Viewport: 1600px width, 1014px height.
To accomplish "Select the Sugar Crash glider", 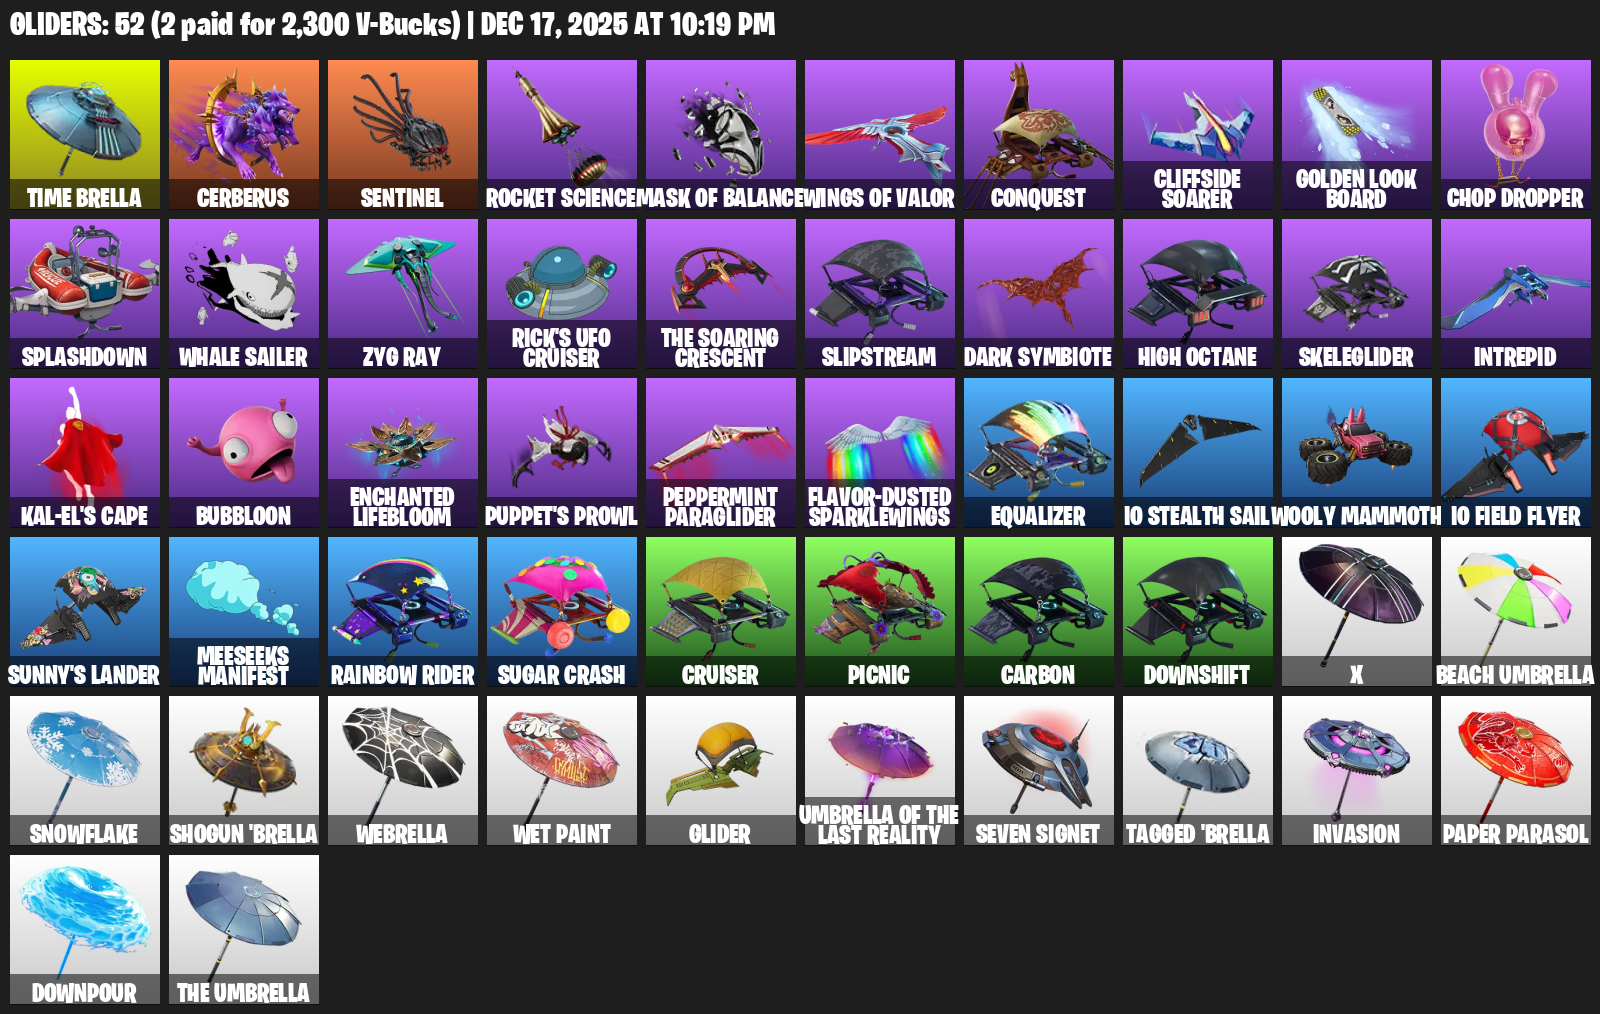I will 562,612.
